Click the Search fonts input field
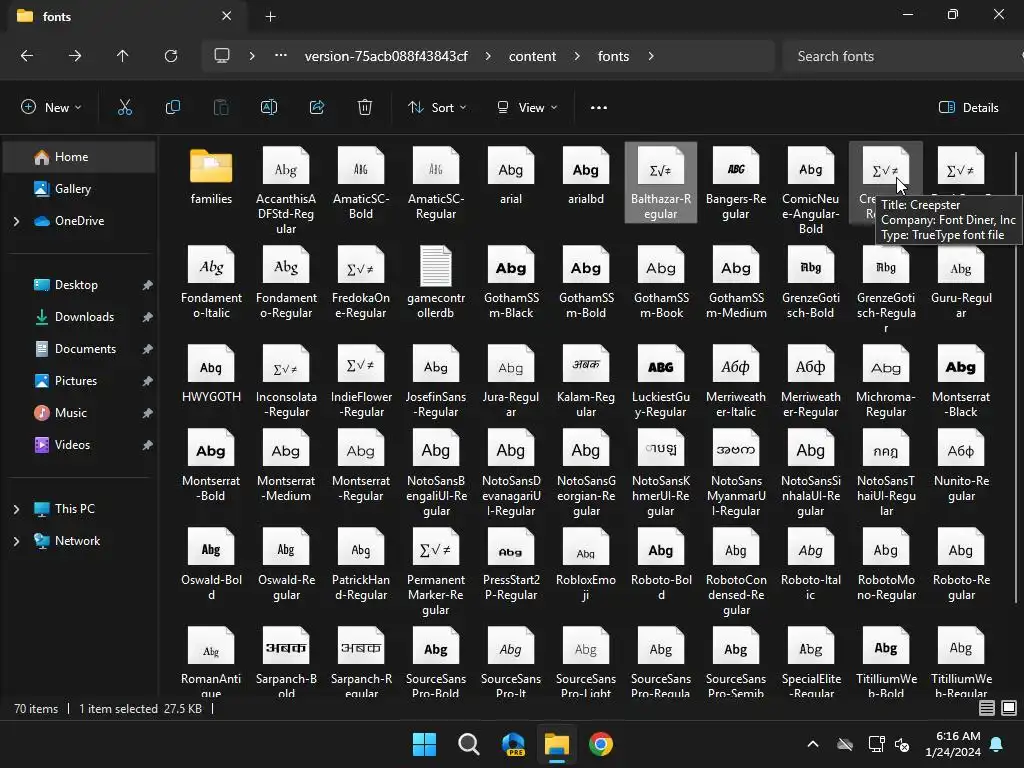This screenshot has width=1024, height=768. pos(904,56)
